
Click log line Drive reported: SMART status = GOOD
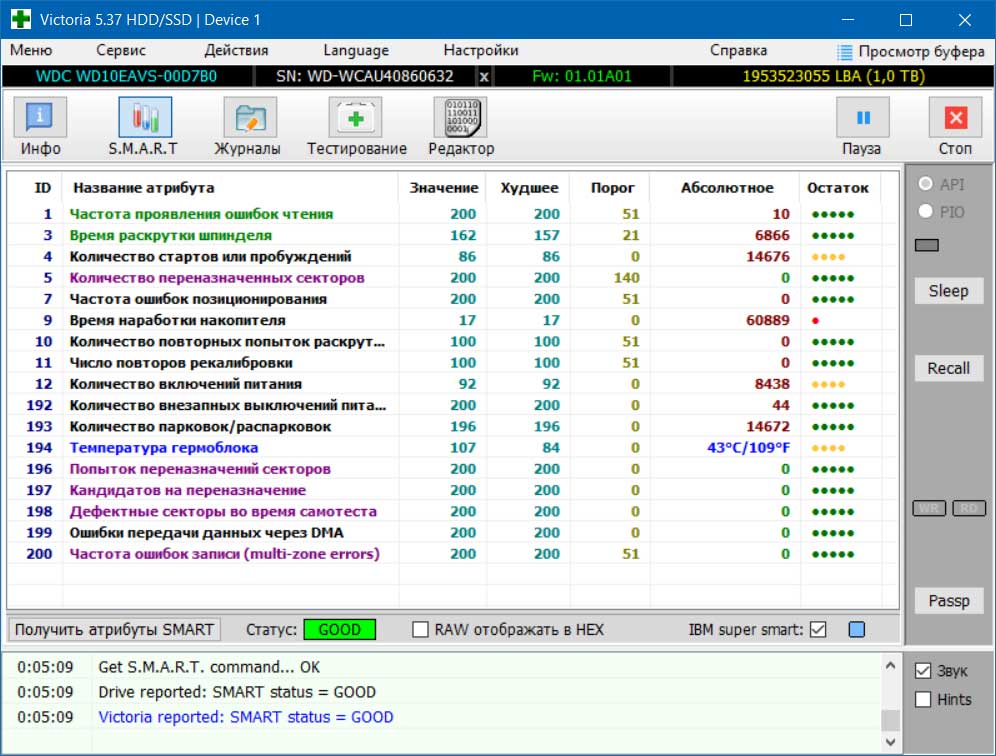[237, 692]
